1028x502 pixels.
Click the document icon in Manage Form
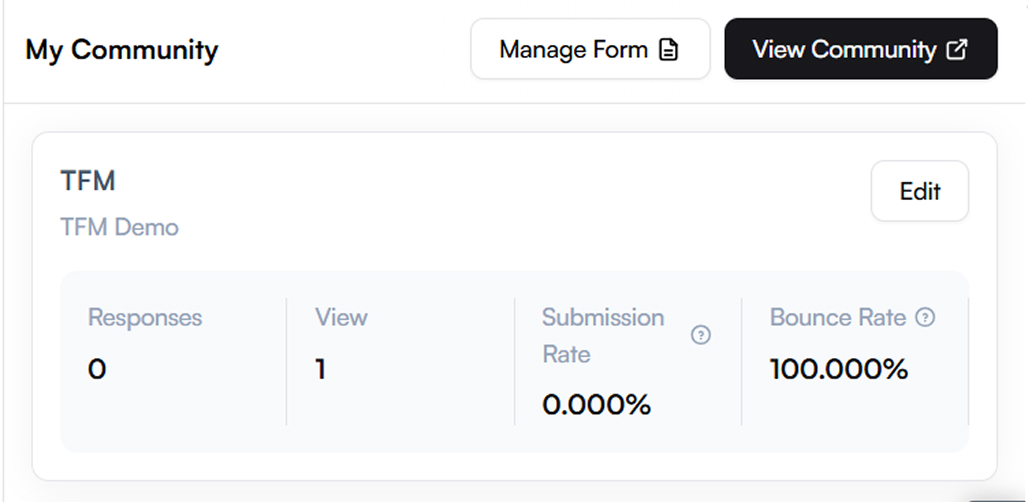668,50
